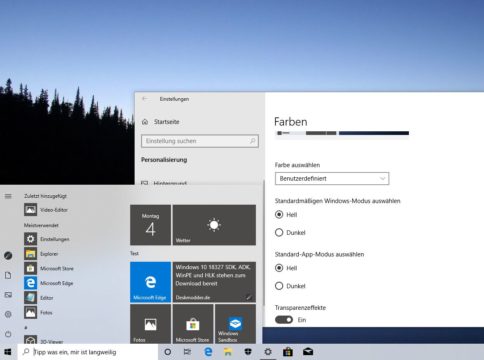The height and width of the screenshot is (360, 484).
Task: Open File Explorer from the taskbar
Action: (x=228, y=352)
